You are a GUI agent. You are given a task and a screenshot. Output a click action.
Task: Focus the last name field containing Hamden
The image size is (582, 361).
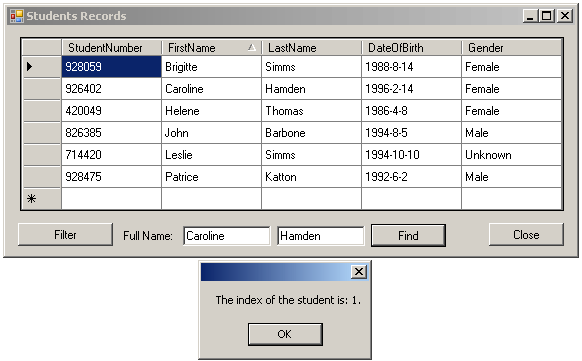321,236
